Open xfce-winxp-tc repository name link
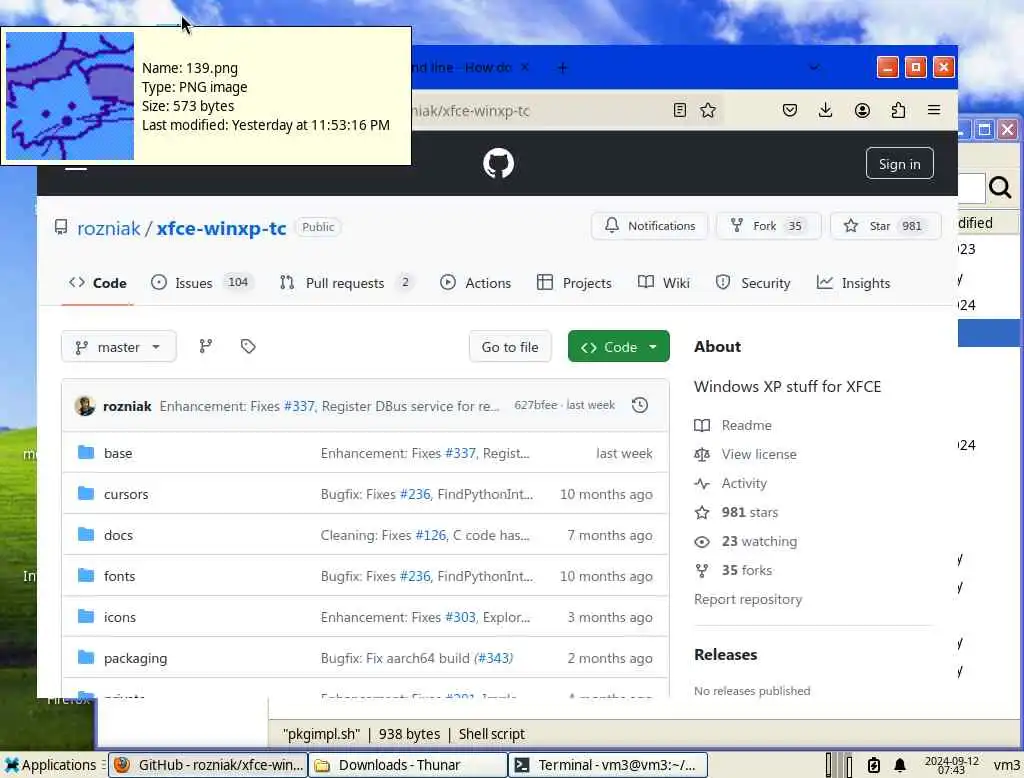The height and width of the screenshot is (778, 1024). pos(221,228)
